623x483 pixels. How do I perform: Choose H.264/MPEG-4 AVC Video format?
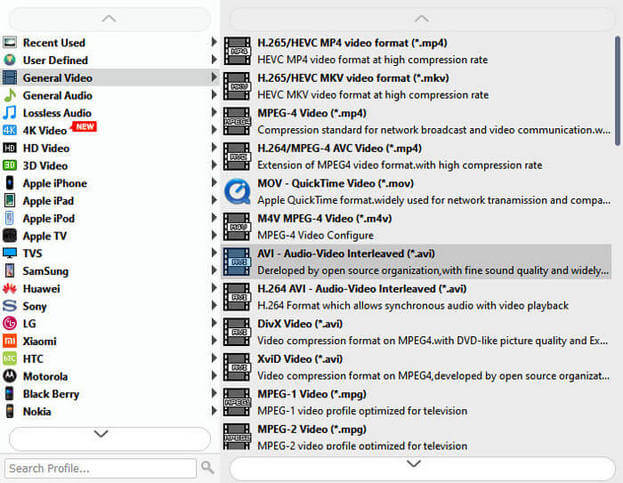pyautogui.click(x=416, y=156)
